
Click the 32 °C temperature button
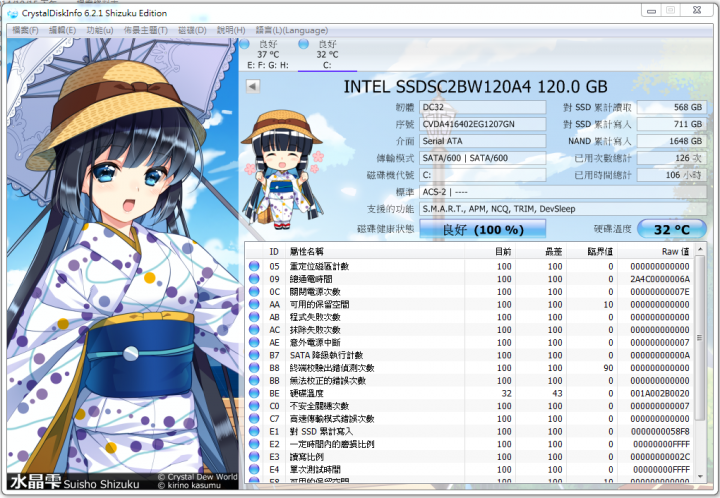pos(672,229)
